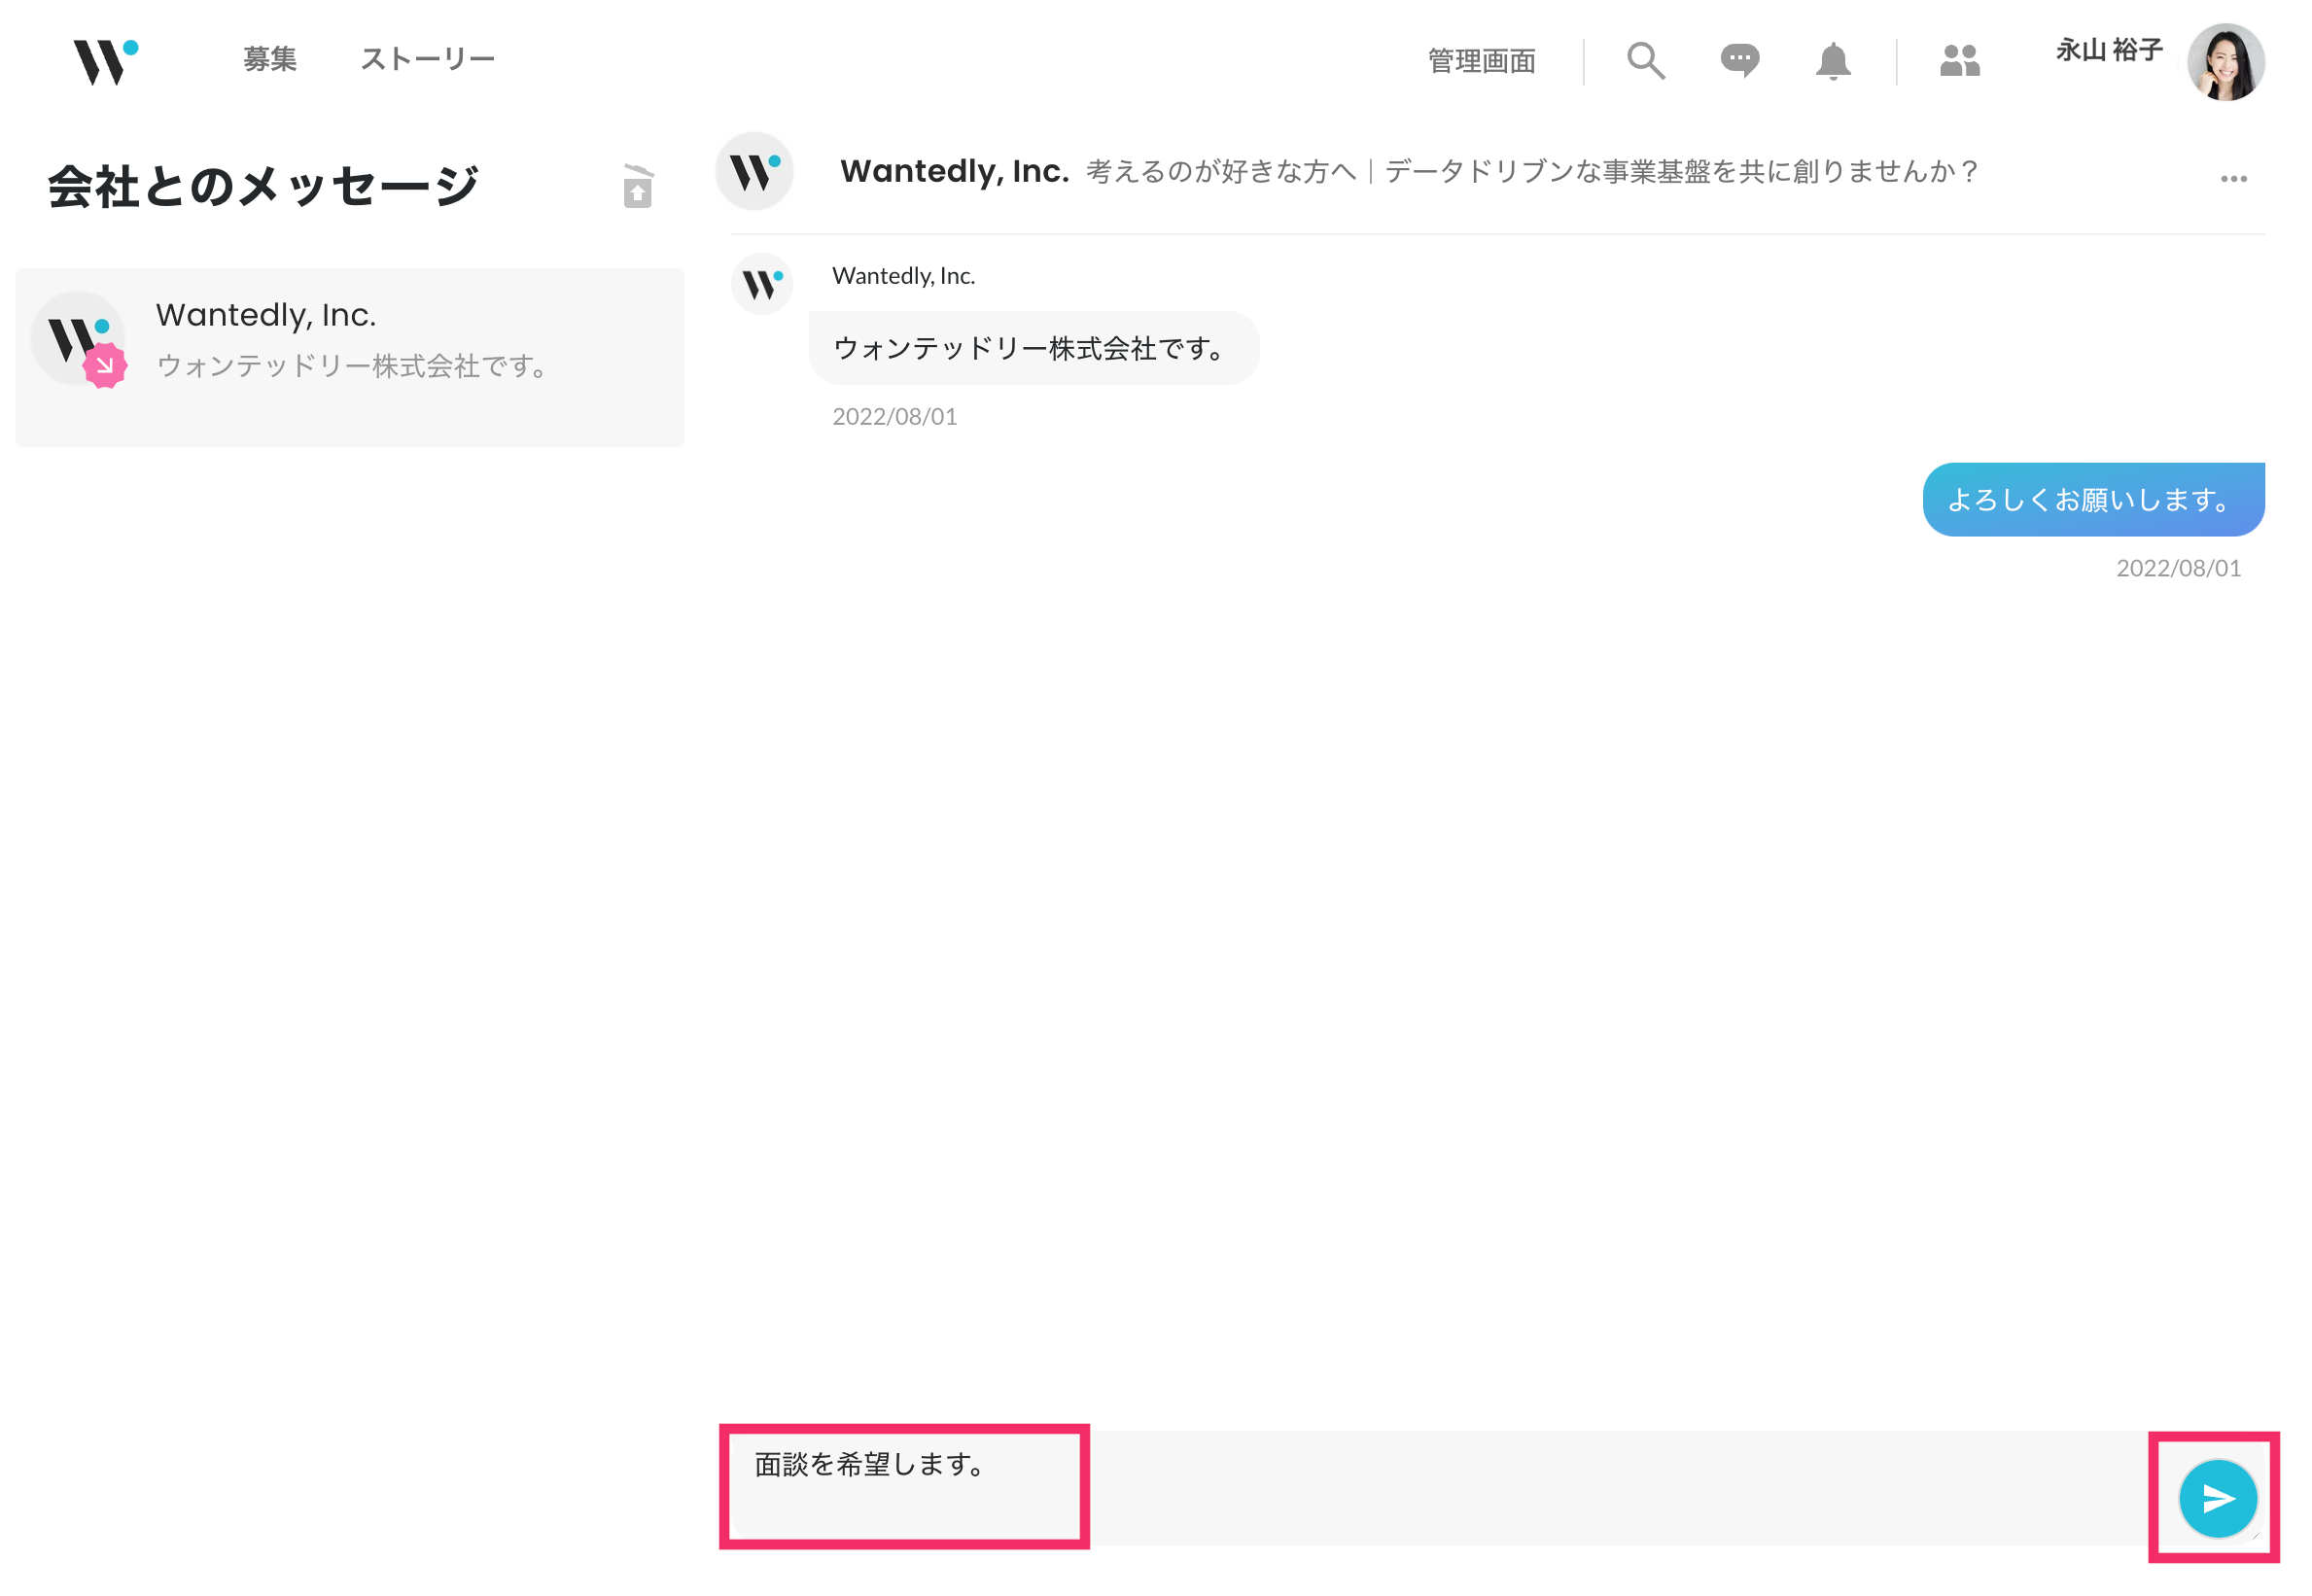
Task: Send the message with the paper-plane button
Action: pyautogui.click(x=2217, y=1498)
